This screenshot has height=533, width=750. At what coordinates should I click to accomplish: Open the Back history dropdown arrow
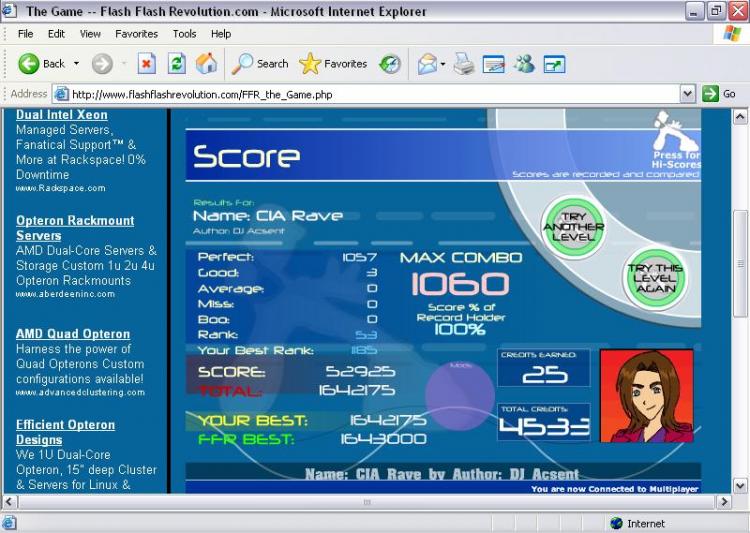[x=76, y=64]
